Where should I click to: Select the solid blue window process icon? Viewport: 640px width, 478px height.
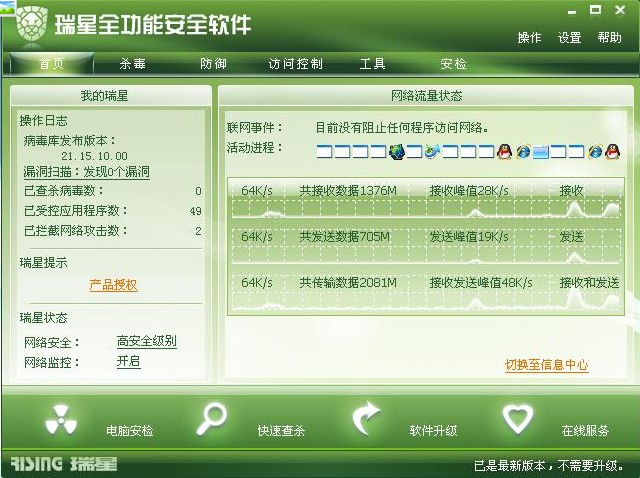tap(540, 152)
